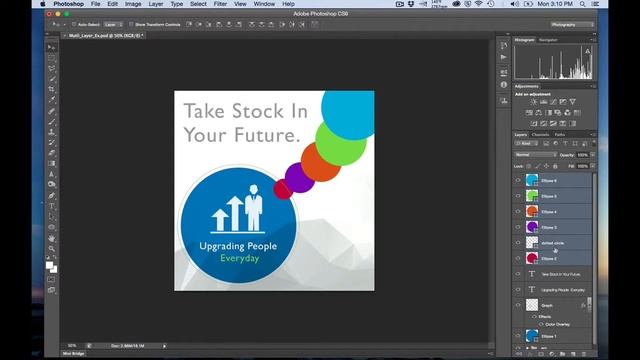The height and width of the screenshot is (360, 640).
Task: Click lock position icon in Layers panel
Action: [x=546, y=166]
